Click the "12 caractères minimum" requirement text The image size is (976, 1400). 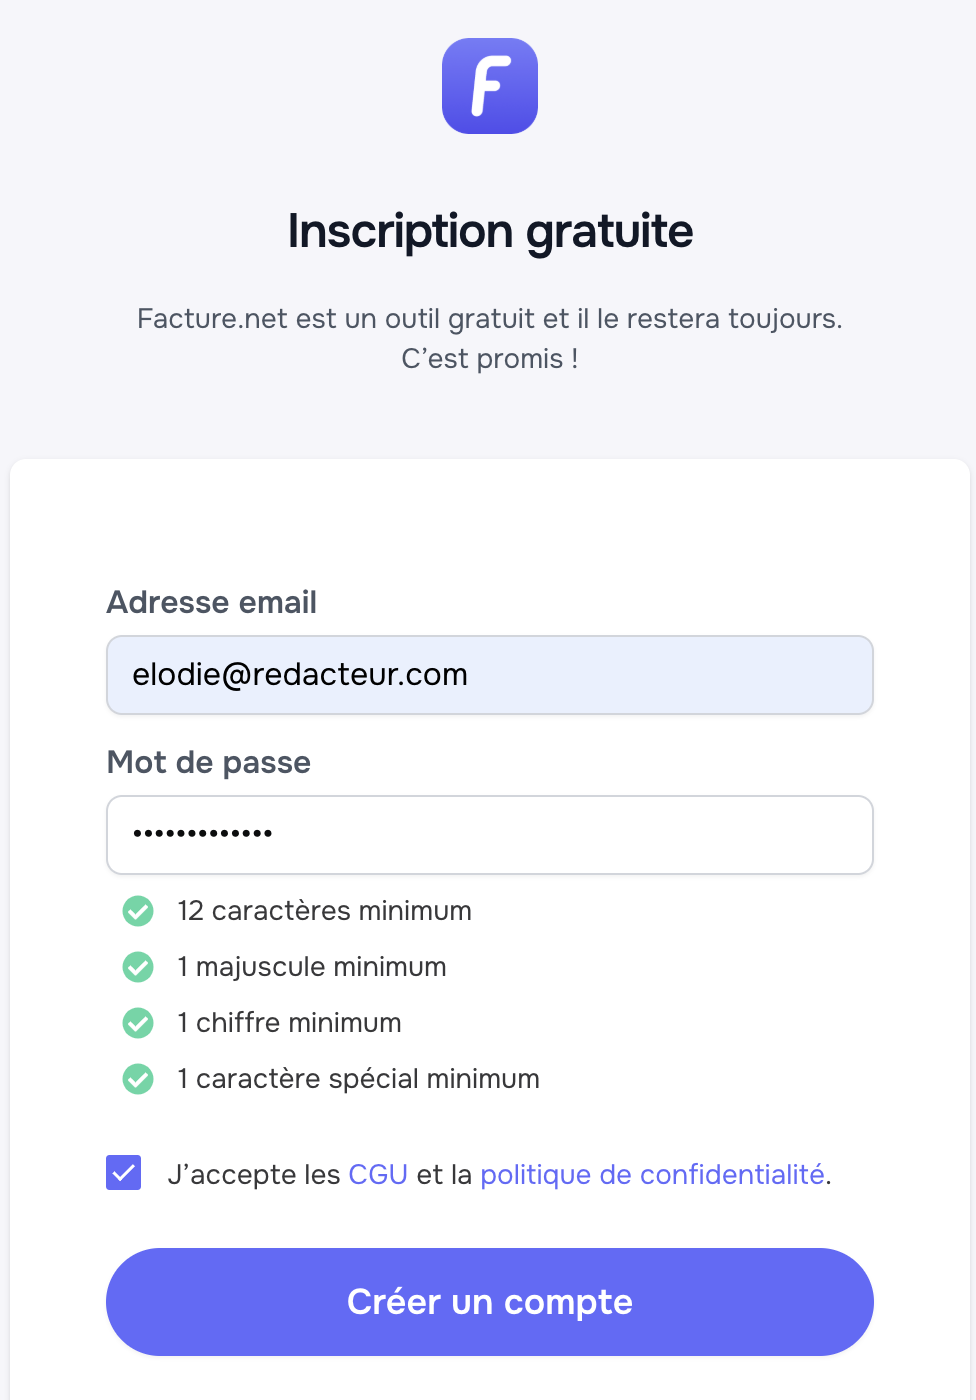point(324,911)
